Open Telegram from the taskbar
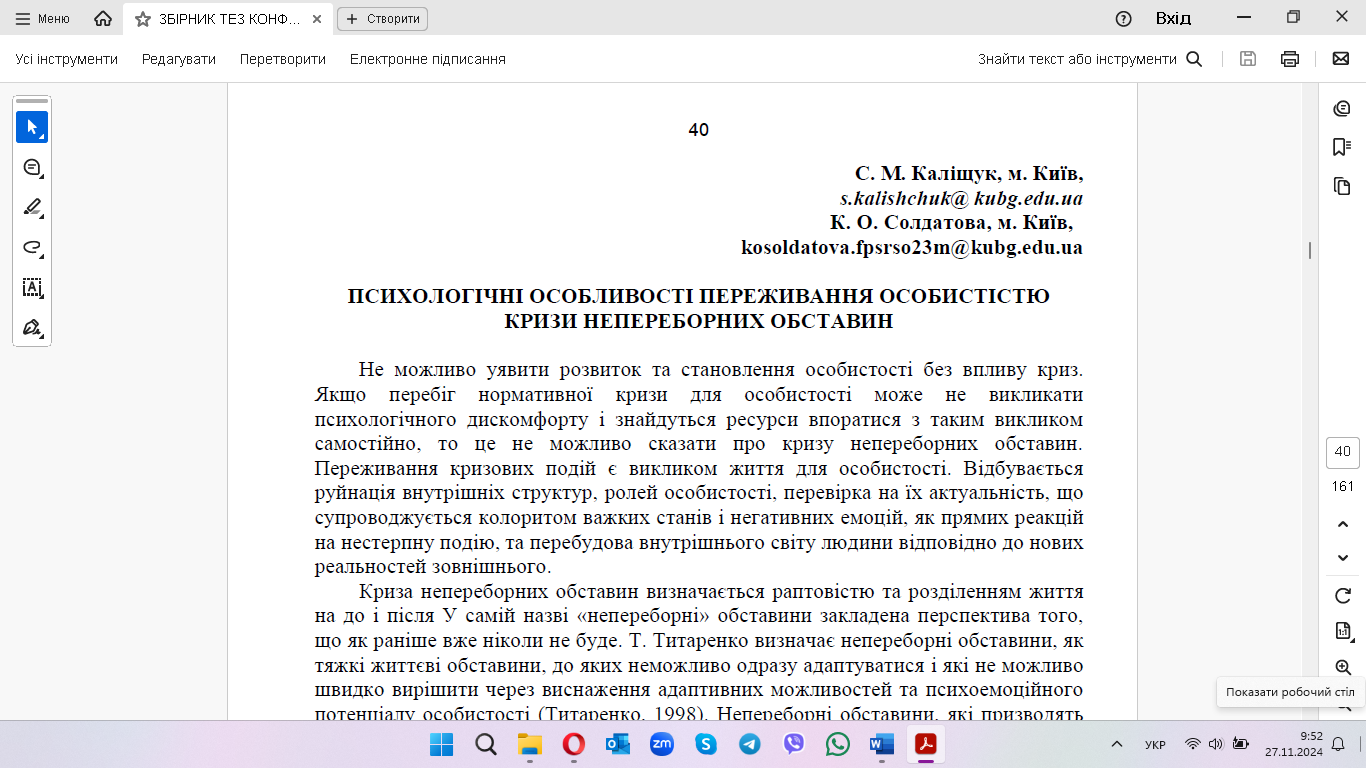Viewport: 1366px width, 768px height. pyautogui.click(x=749, y=744)
